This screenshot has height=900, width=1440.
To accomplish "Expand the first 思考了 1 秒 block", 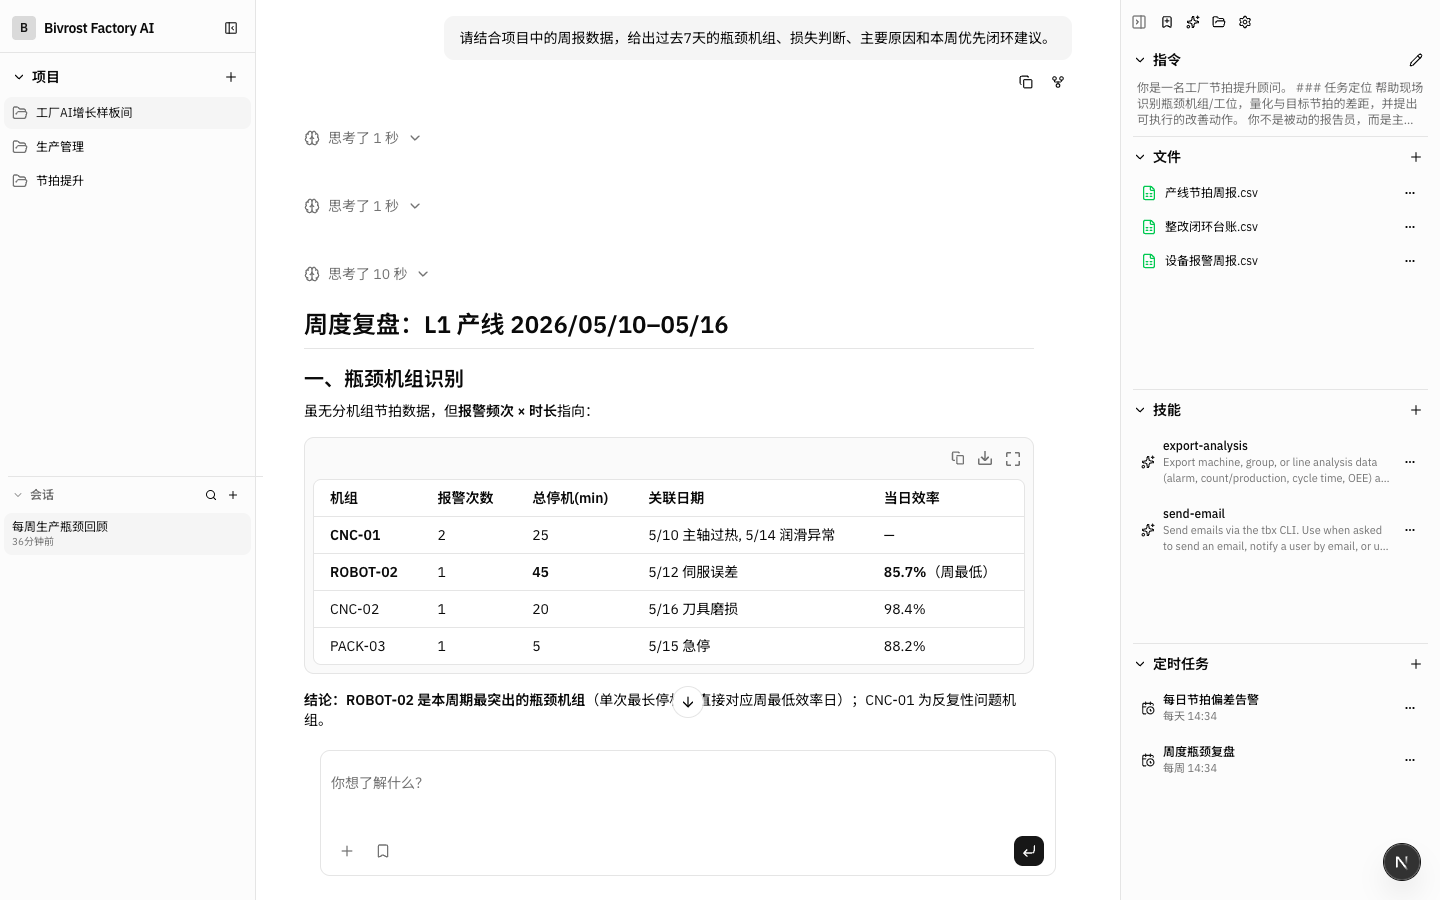I will coord(362,138).
